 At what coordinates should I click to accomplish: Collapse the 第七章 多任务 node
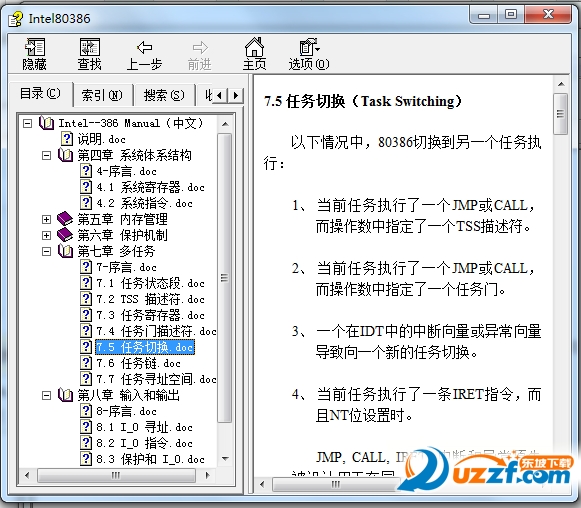(46, 252)
